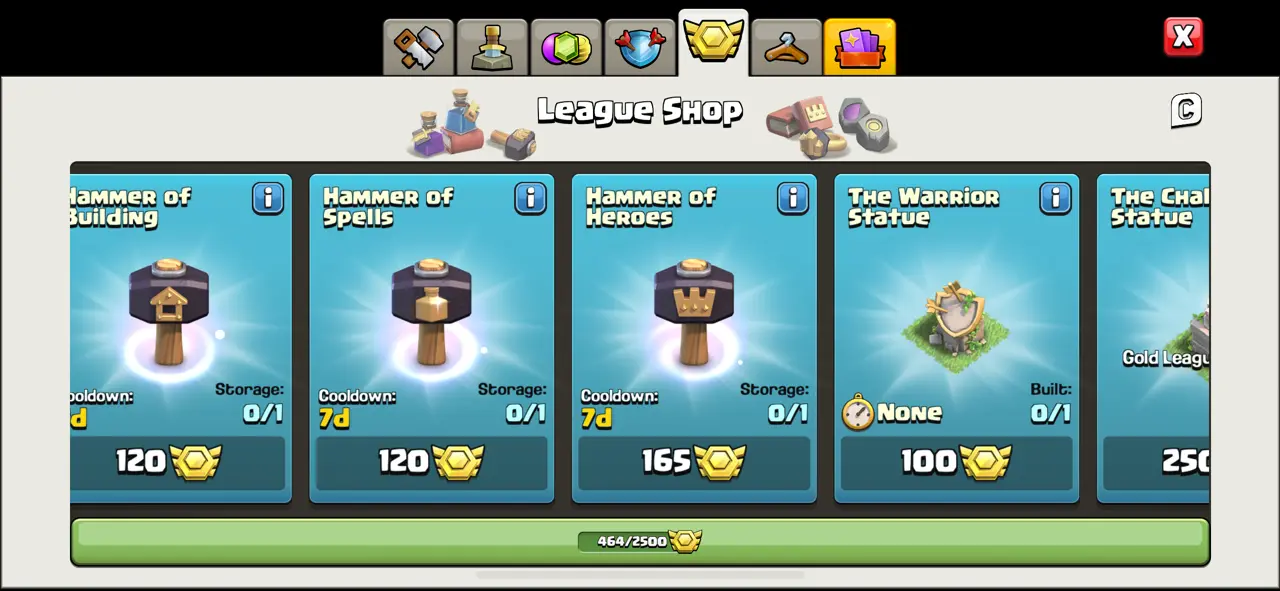The image size is (1280, 591).
Task: Buy Hammer of Spells for 120 medals
Action: tap(431, 462)
